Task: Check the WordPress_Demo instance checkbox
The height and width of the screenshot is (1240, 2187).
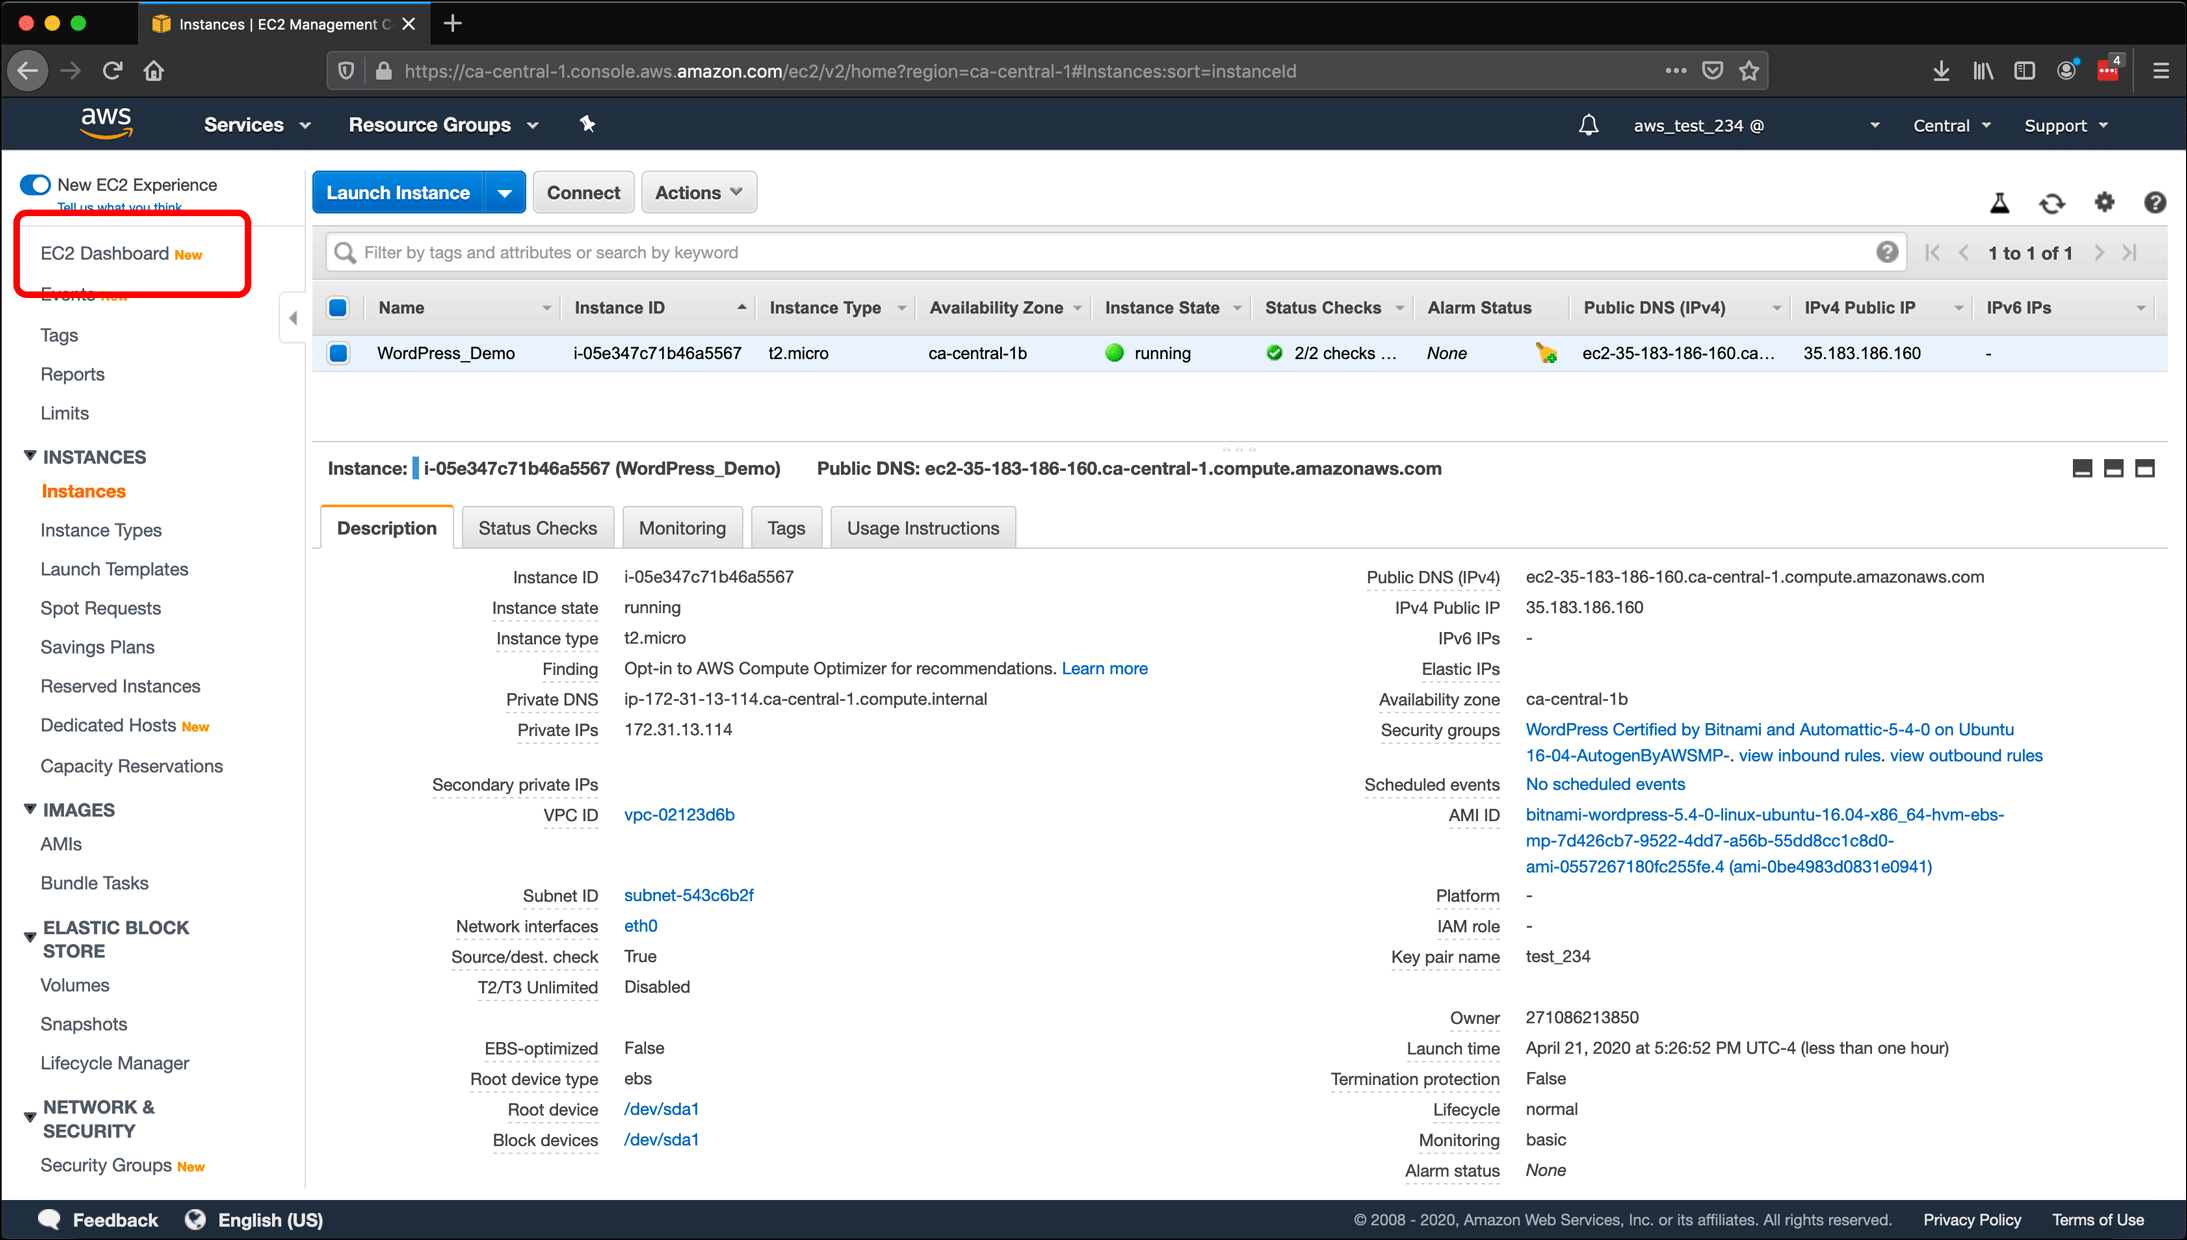Action: click(341, 353)
